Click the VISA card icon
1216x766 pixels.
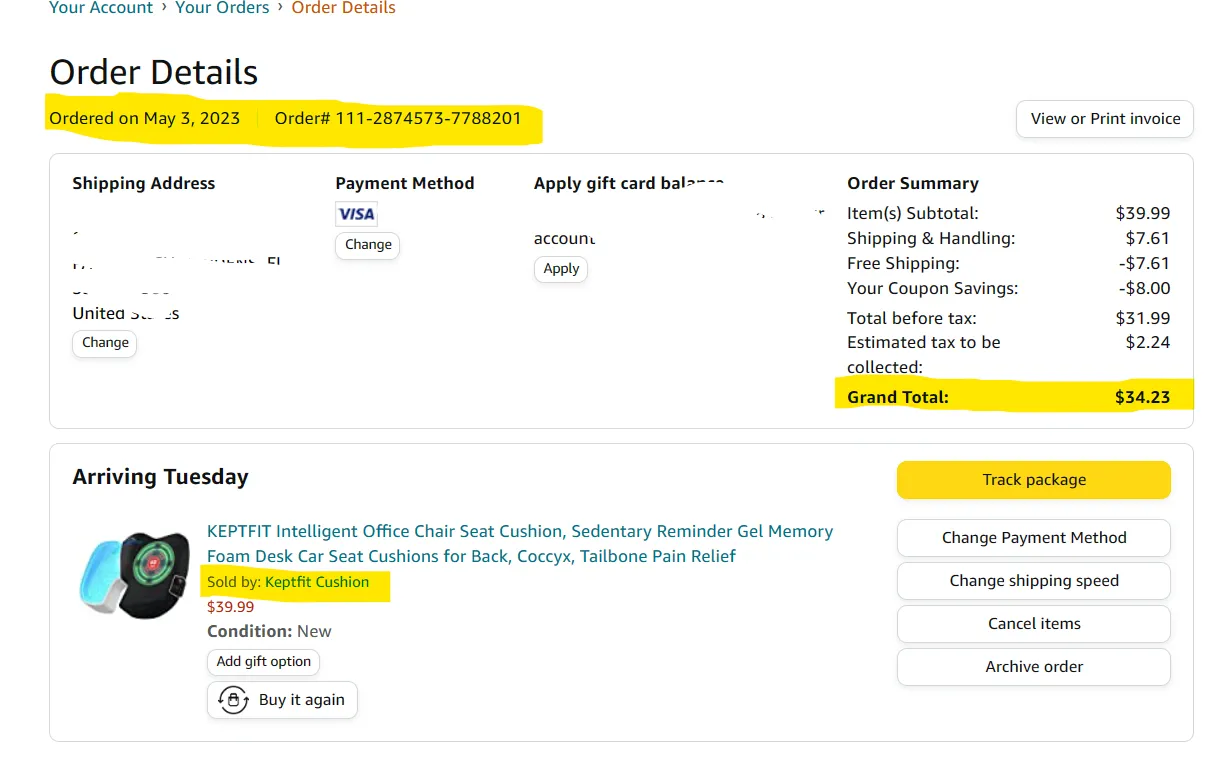[356, 214]
